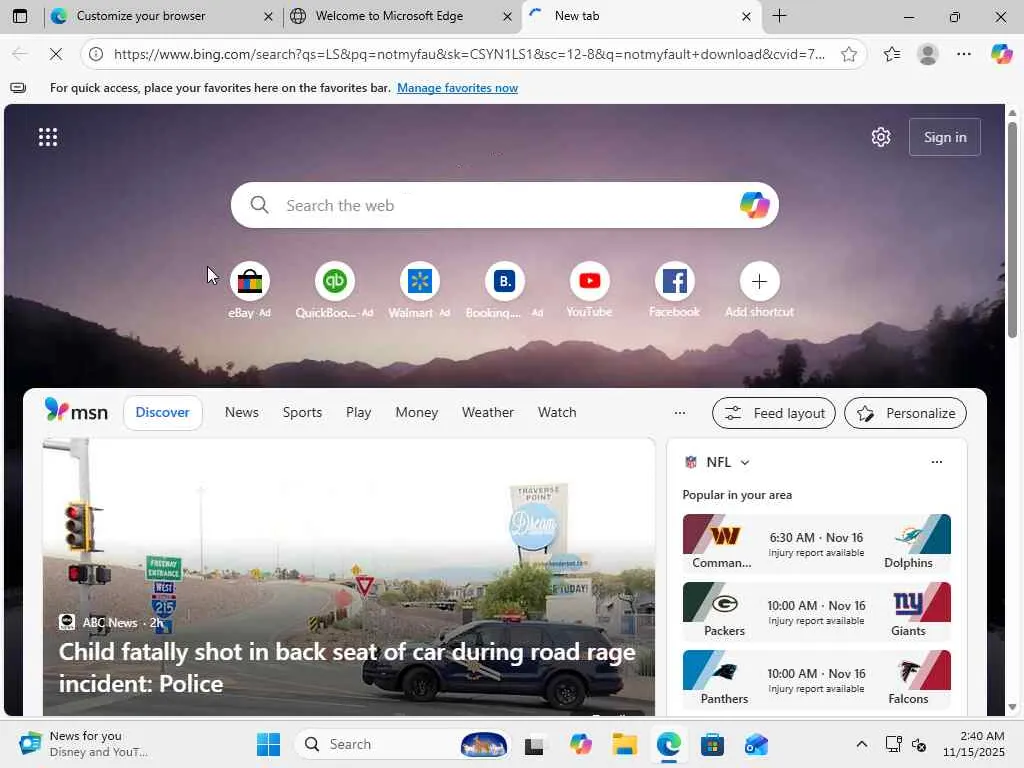
Task: Open the apps grid launcher icon
Action: point(48,137)
